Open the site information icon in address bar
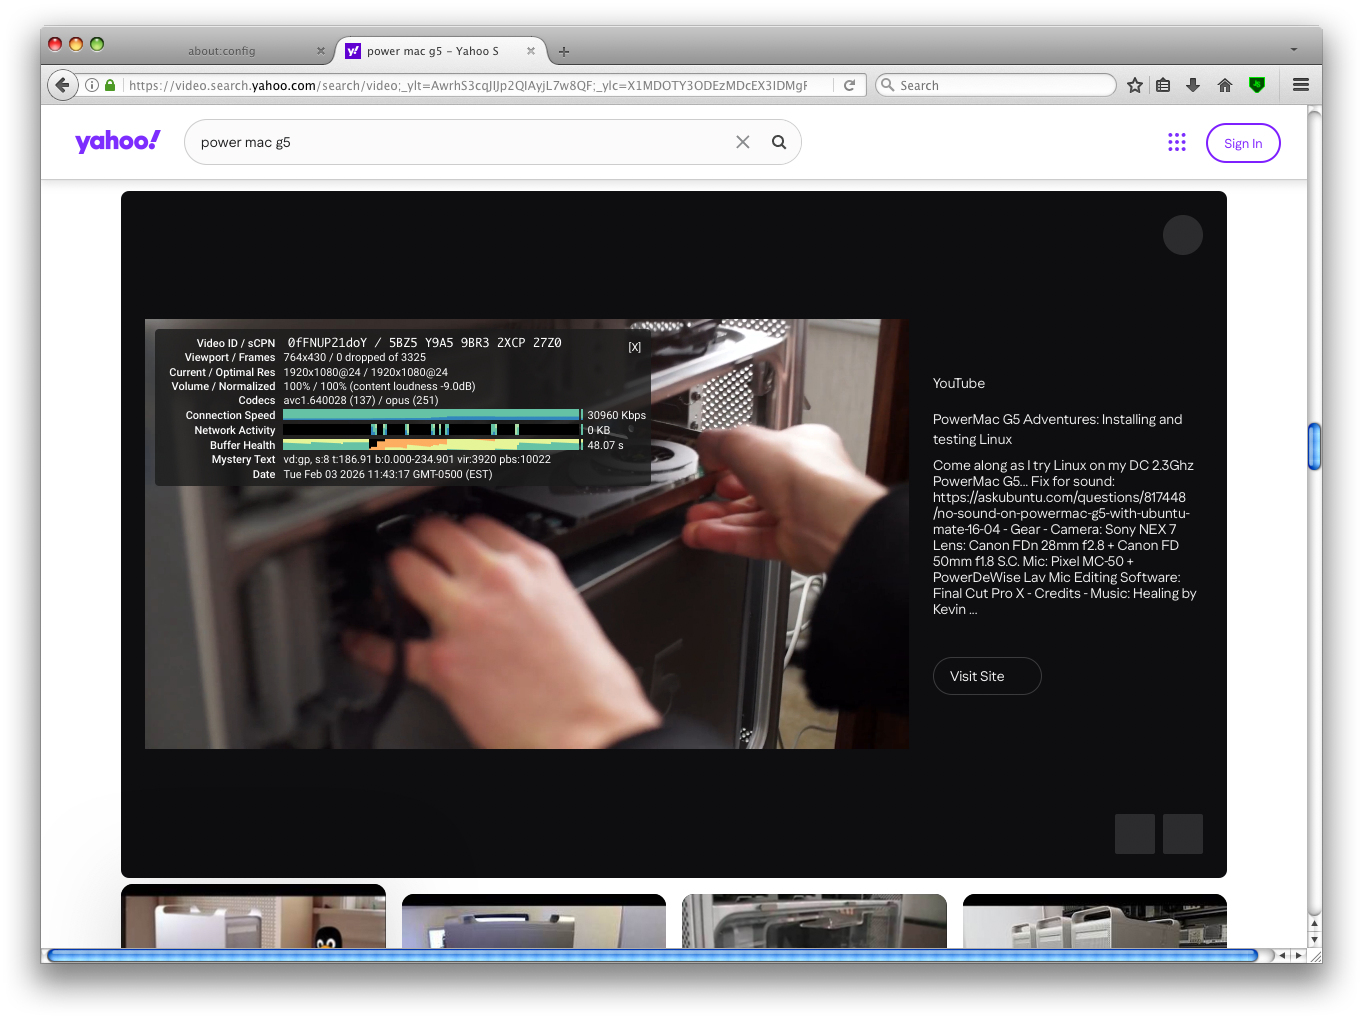 pyautogui.click(x=92, y=85)
